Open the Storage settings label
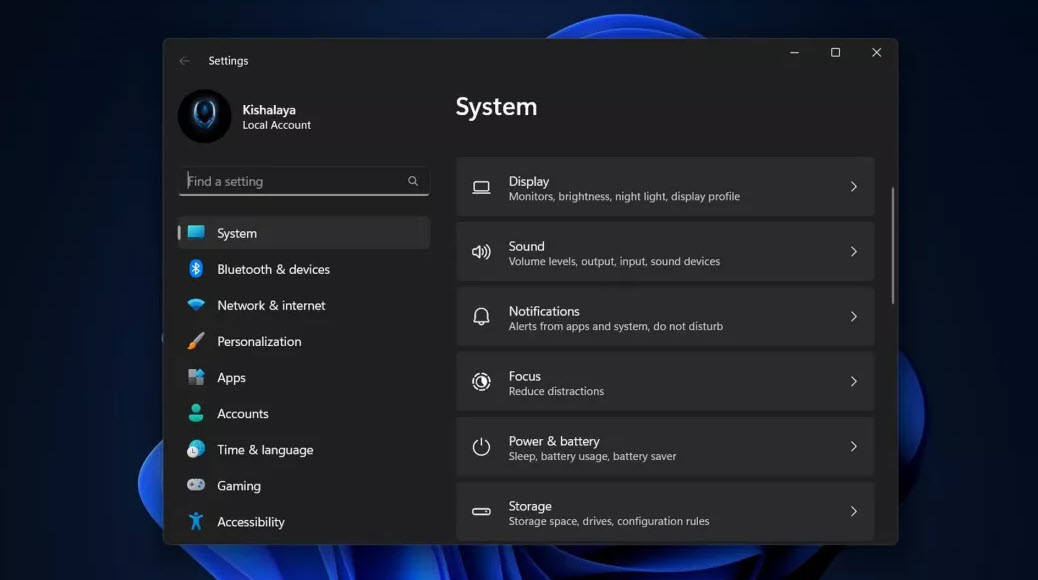1038x580 pixels. [x=530, y=506]
